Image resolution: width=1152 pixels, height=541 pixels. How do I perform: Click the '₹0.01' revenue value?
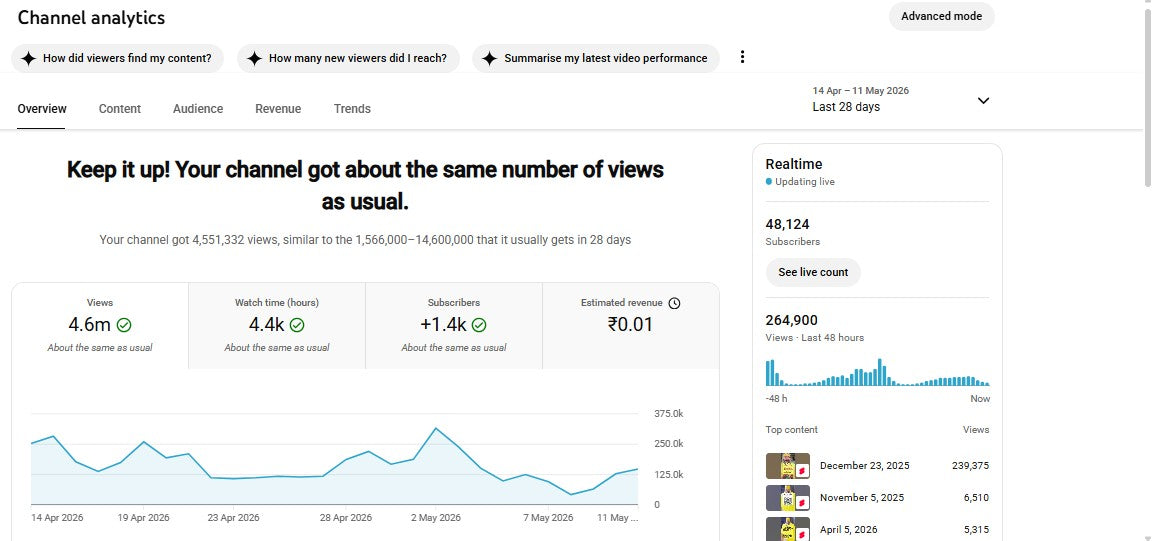point(630,324)
